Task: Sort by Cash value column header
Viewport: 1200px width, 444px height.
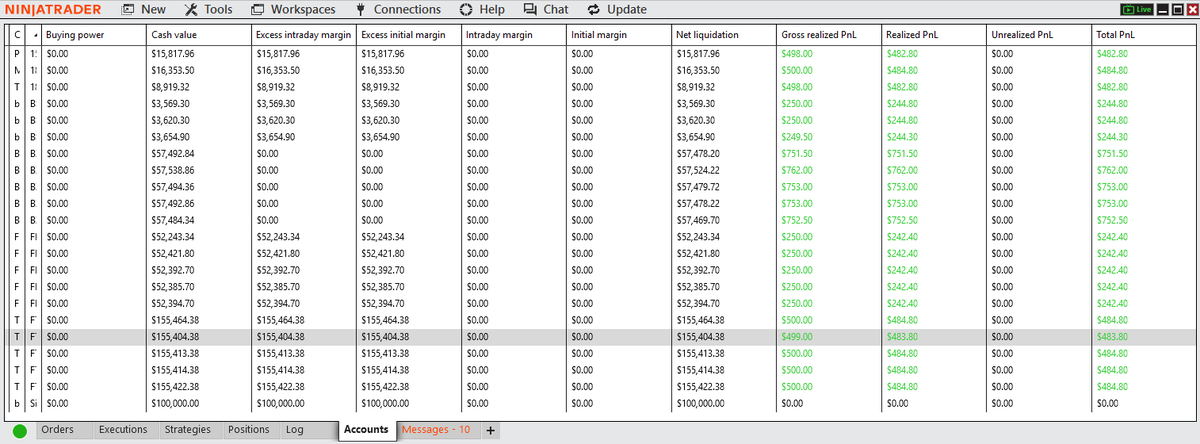Action: [198, 34]
